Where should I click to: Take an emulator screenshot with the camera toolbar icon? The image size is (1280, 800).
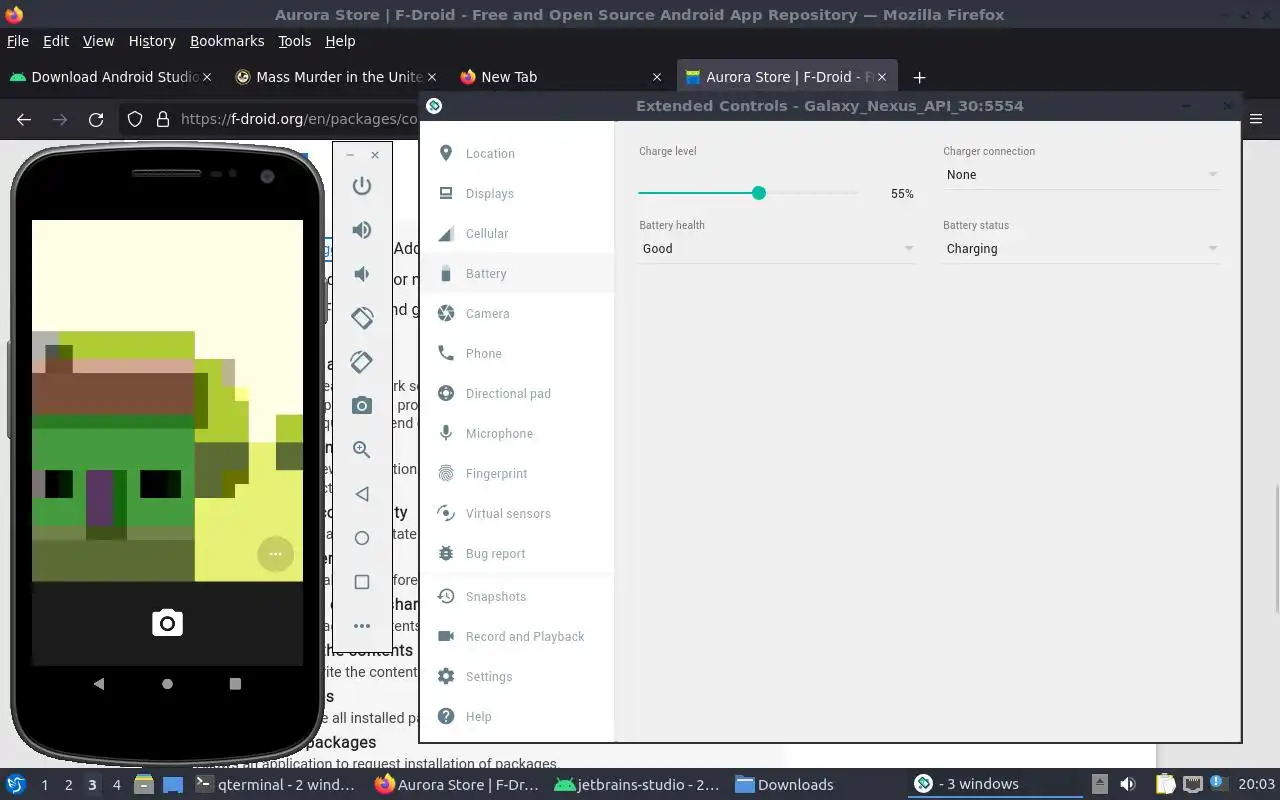(362, 406)
